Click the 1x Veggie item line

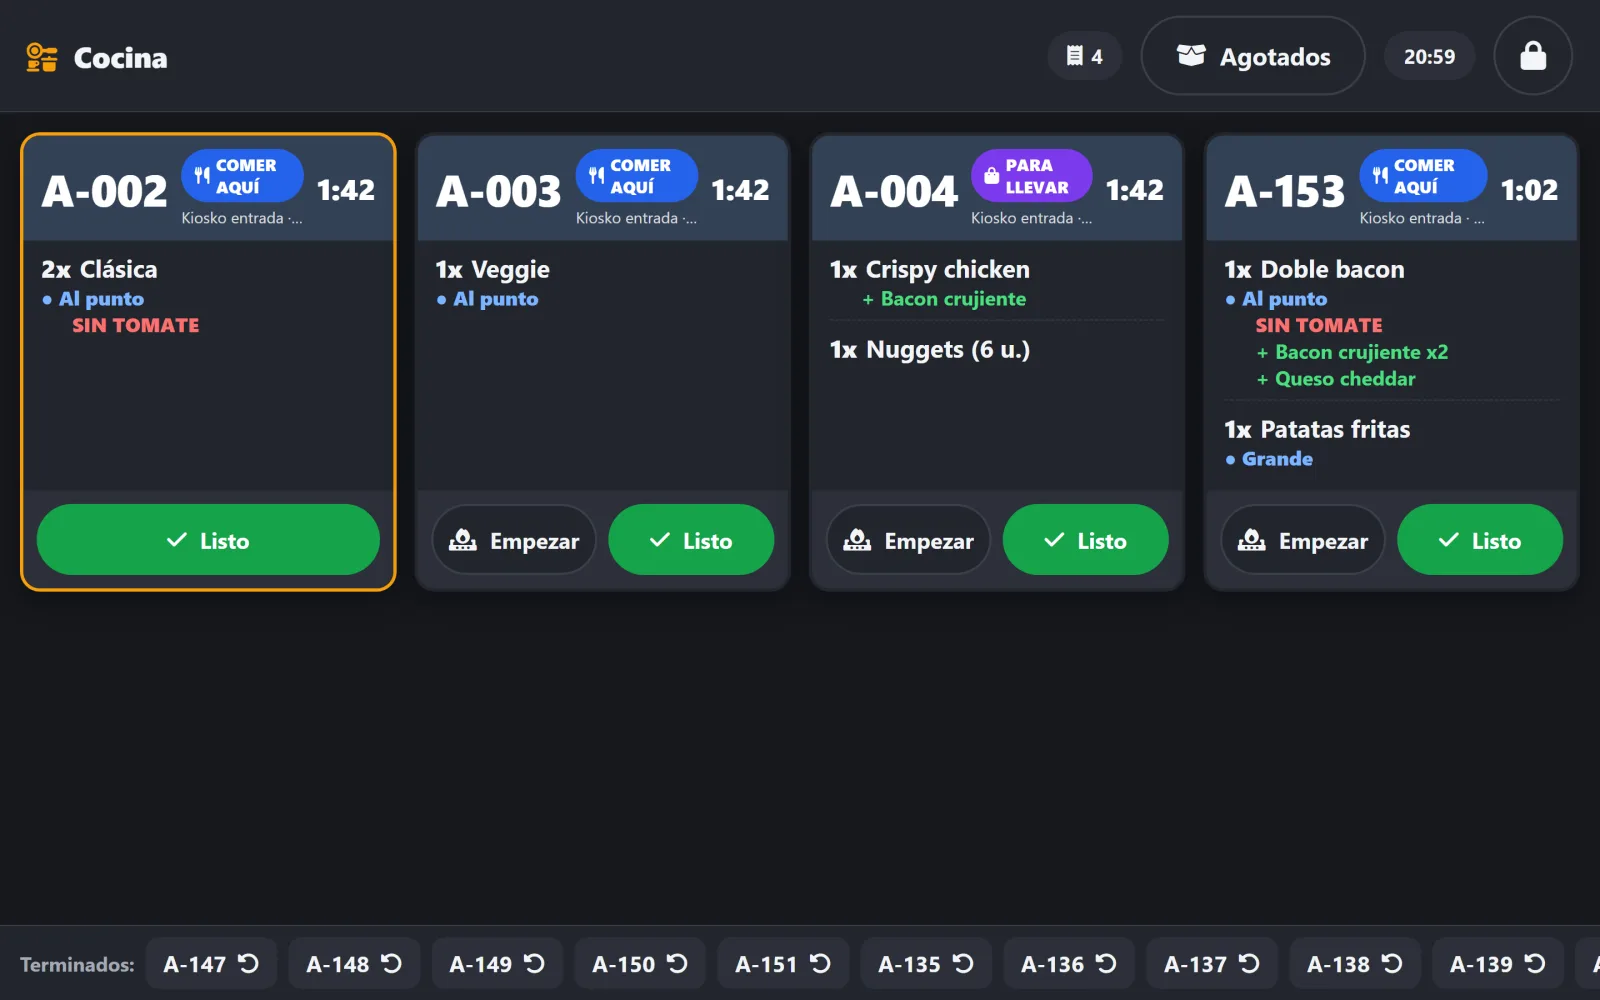point(492,270)
